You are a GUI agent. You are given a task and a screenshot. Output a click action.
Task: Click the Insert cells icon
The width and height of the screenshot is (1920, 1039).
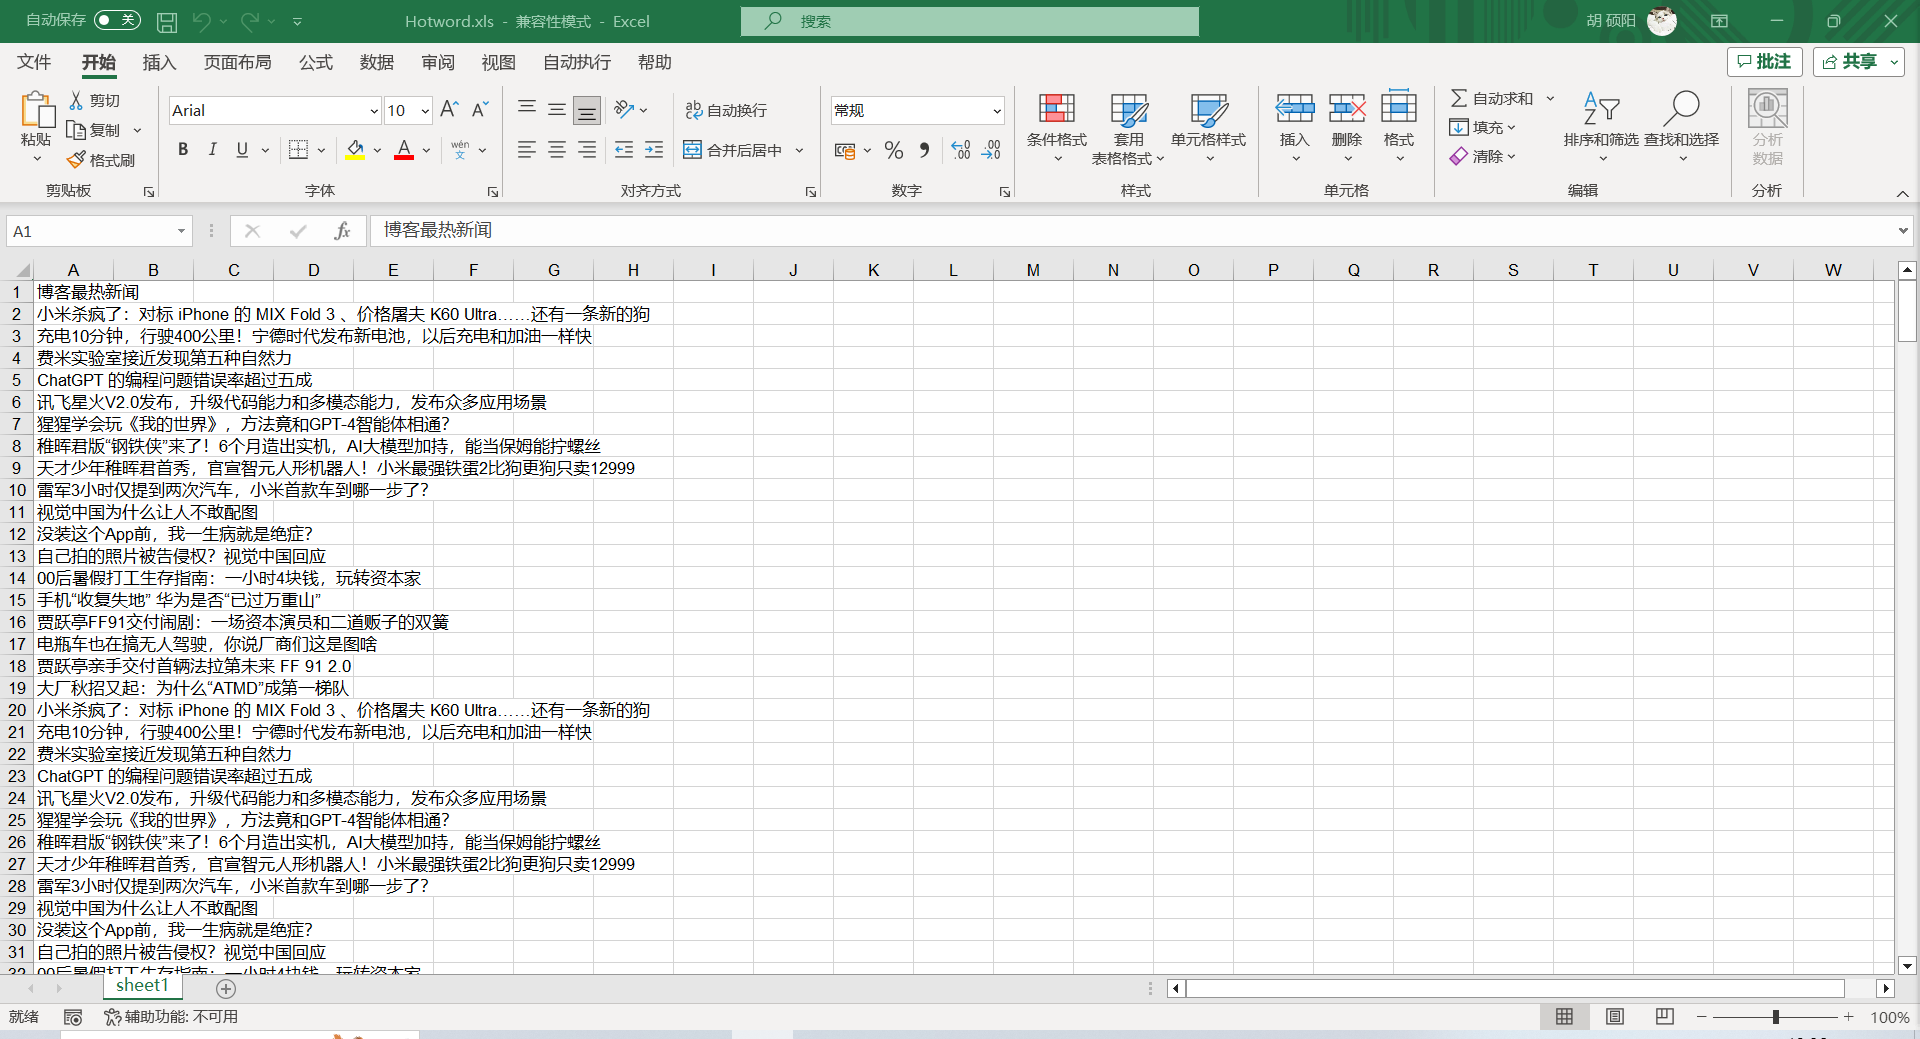[1295, 108]
